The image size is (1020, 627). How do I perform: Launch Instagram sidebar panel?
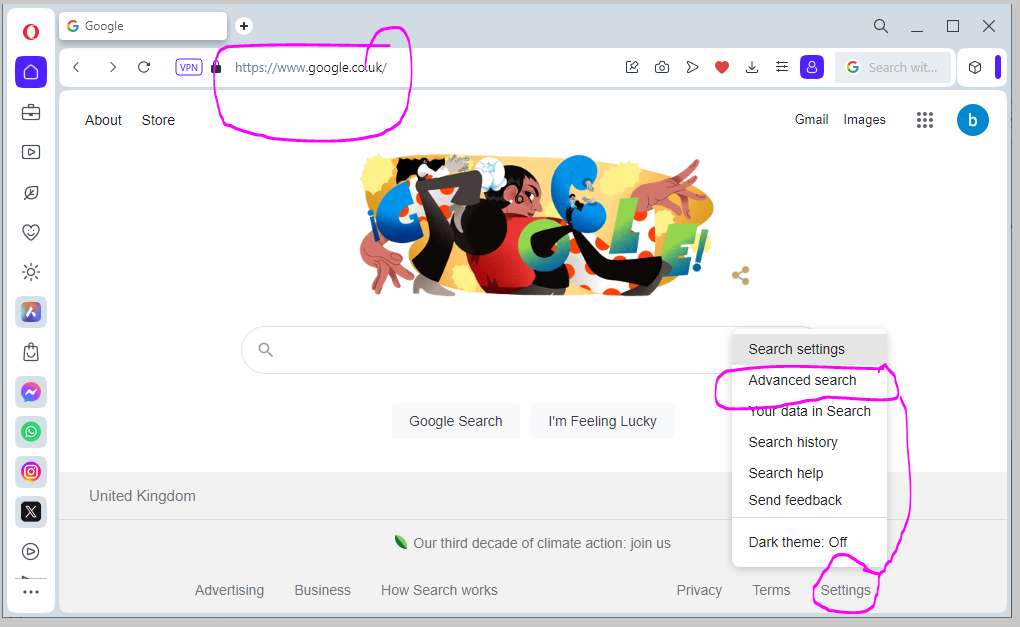pyautogui.click(x=31, y=472)
